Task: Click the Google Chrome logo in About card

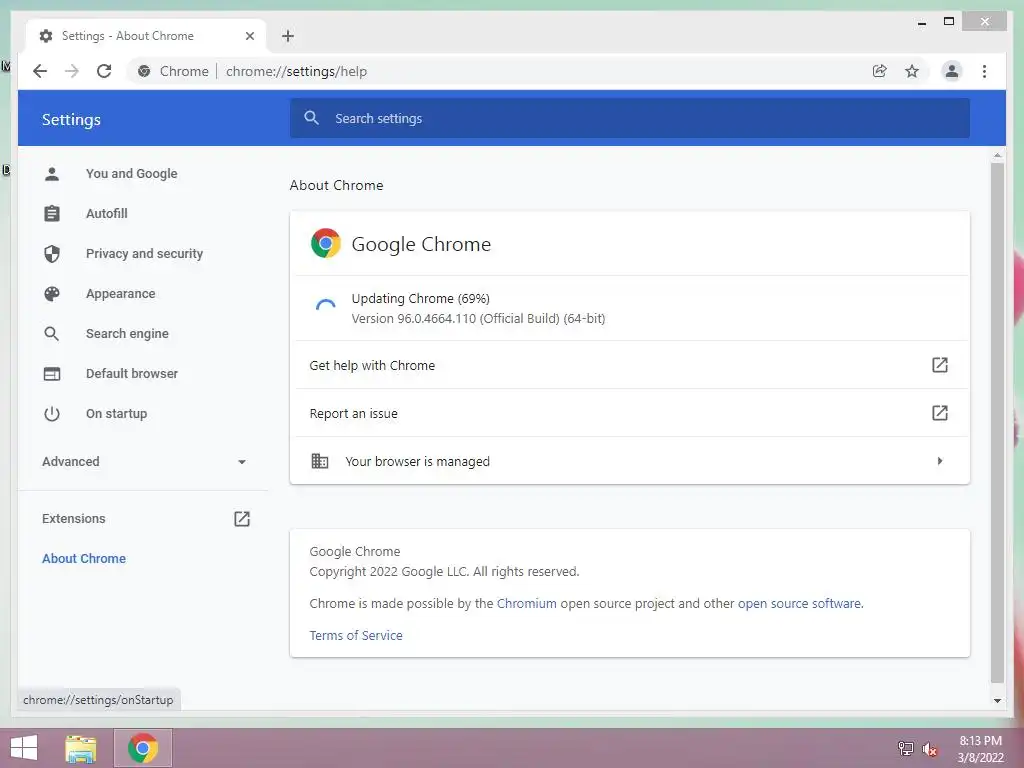Action: click(325, 244)
